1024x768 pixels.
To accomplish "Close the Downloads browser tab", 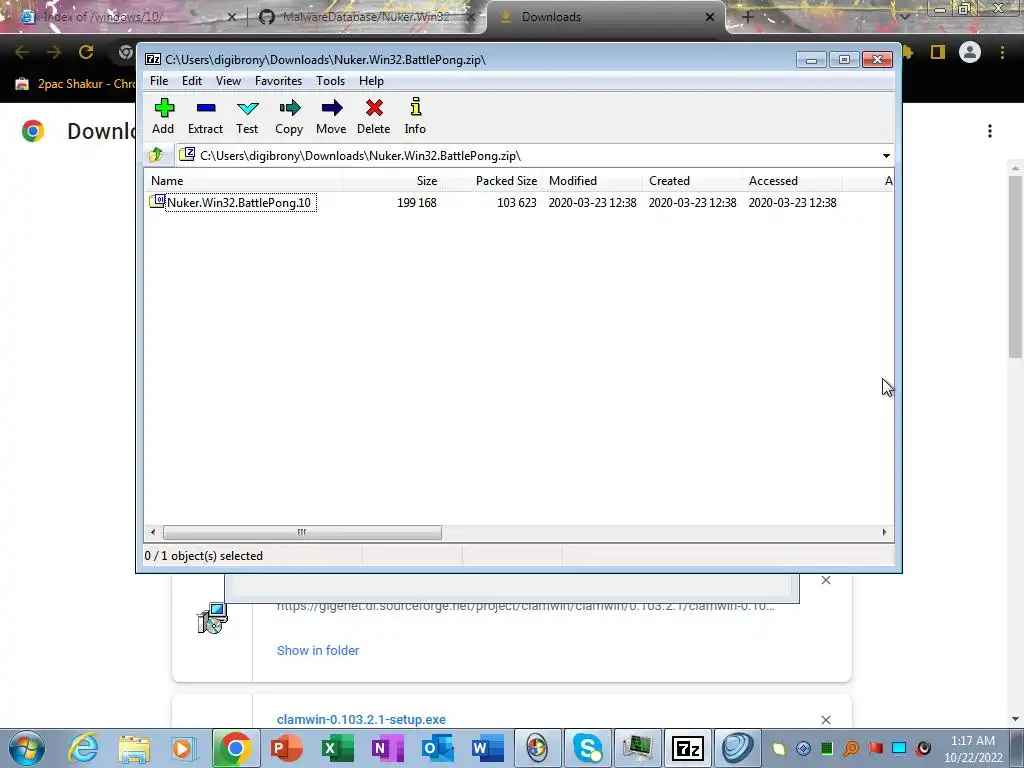I will [x=710, y=17].
